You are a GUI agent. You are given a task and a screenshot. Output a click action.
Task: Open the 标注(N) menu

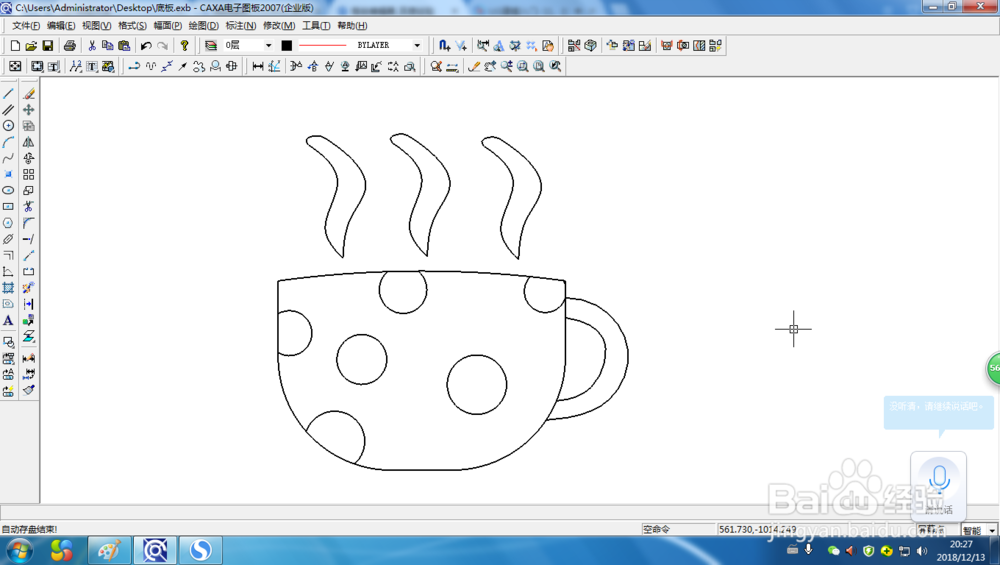pos(240,26)
